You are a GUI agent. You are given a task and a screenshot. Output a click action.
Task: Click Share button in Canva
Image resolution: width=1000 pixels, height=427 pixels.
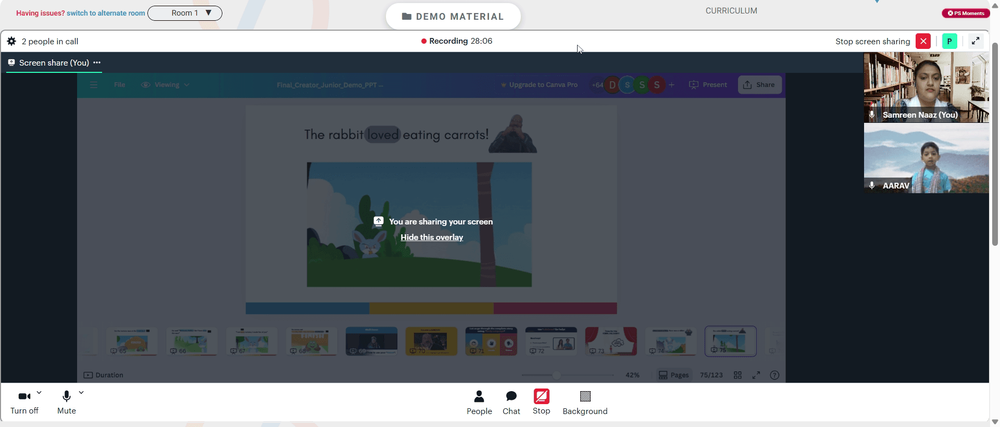point(759,85)
